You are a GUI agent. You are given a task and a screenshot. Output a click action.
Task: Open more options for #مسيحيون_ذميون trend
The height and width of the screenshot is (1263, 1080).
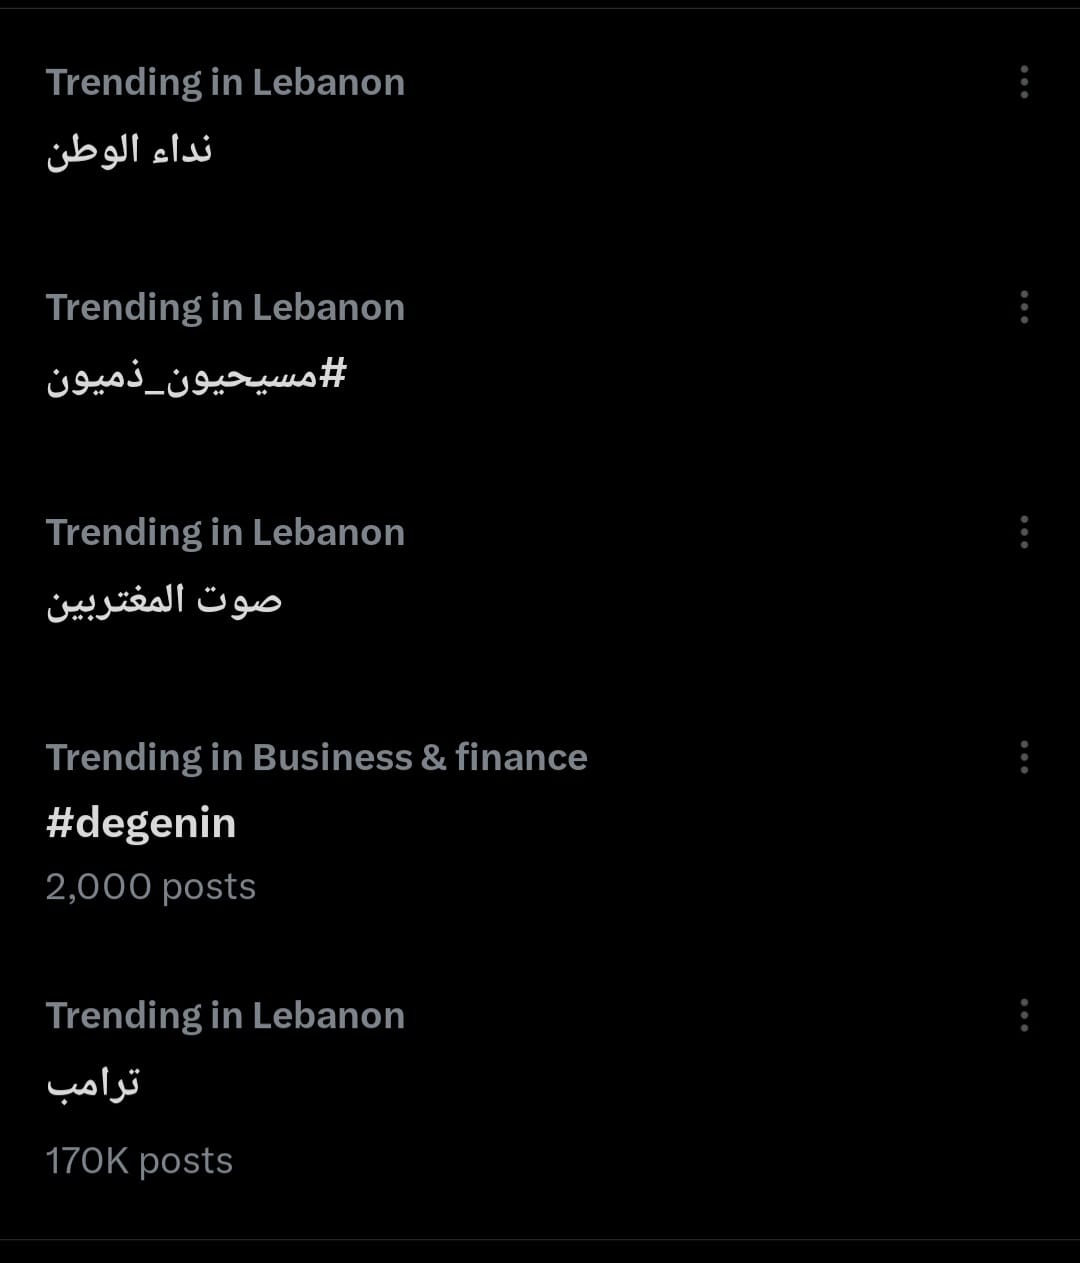point(1024,307)
